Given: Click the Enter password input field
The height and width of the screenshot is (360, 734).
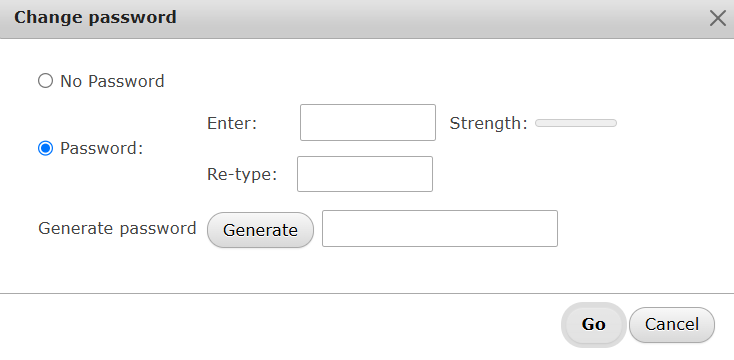Looking at the screenshot, I should pyautogui.click(x=368, y=123).
